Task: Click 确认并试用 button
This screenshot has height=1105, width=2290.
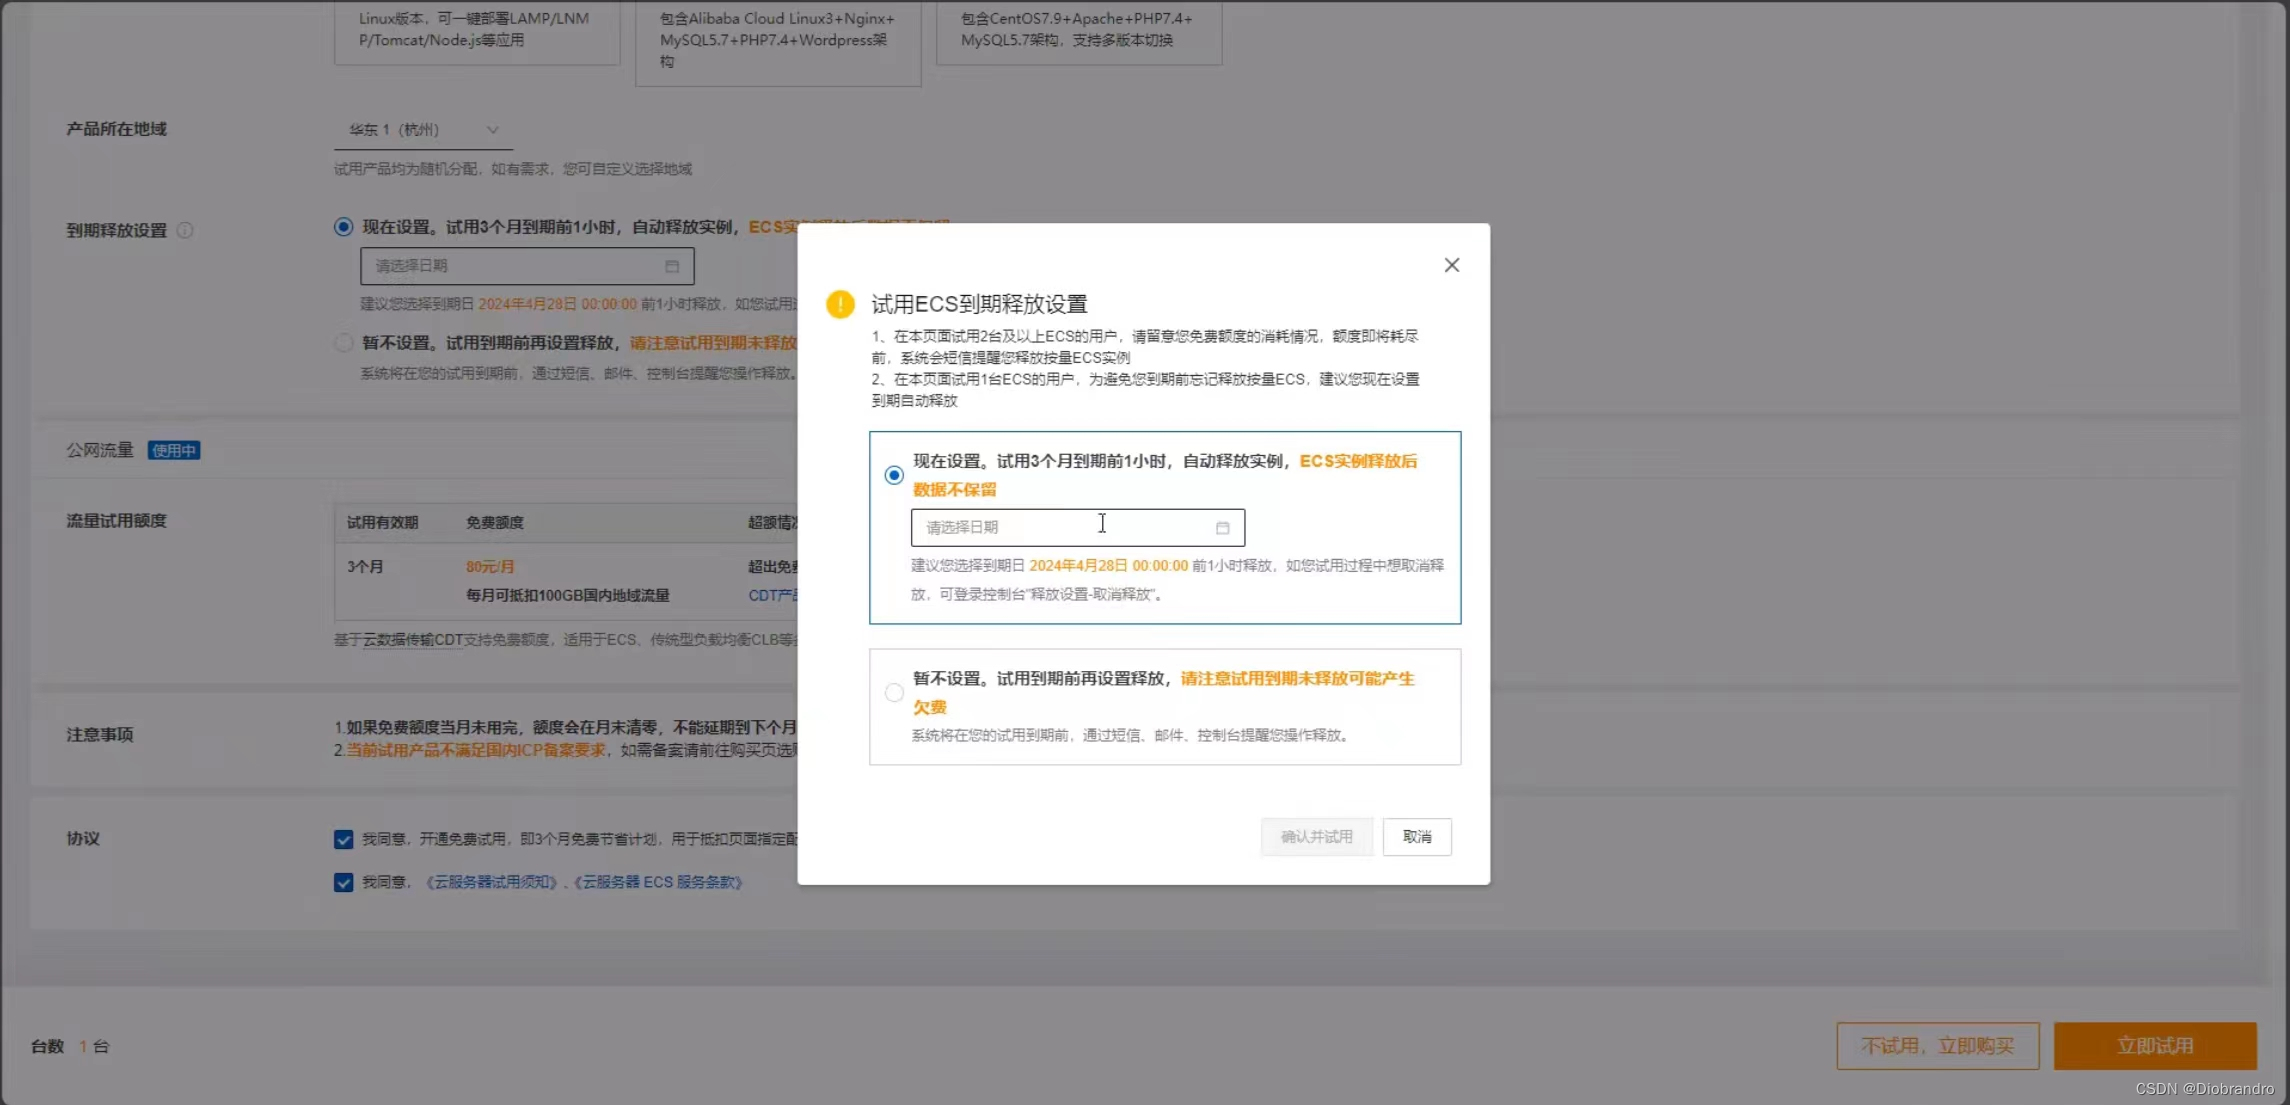Action: pyautogui.click(x=1316, y=837)
